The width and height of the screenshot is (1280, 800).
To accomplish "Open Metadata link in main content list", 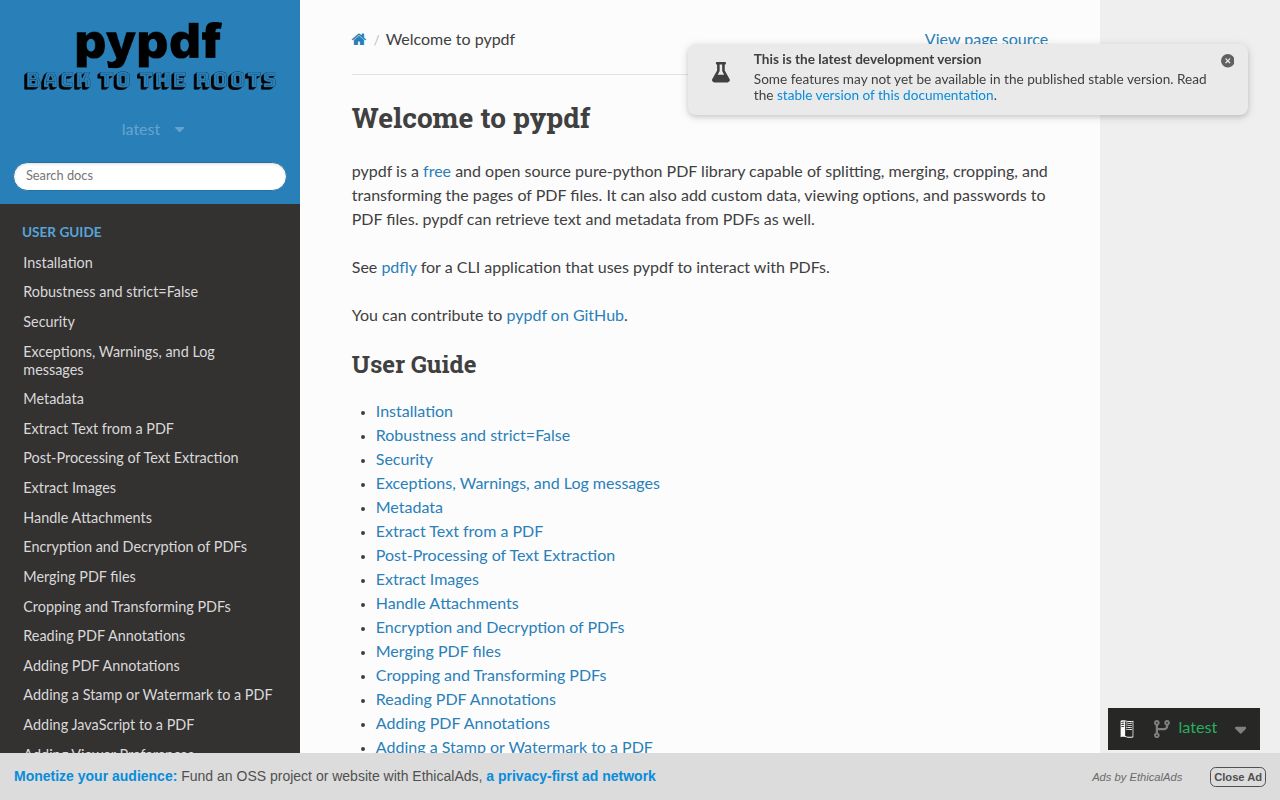I will [409, 508].
